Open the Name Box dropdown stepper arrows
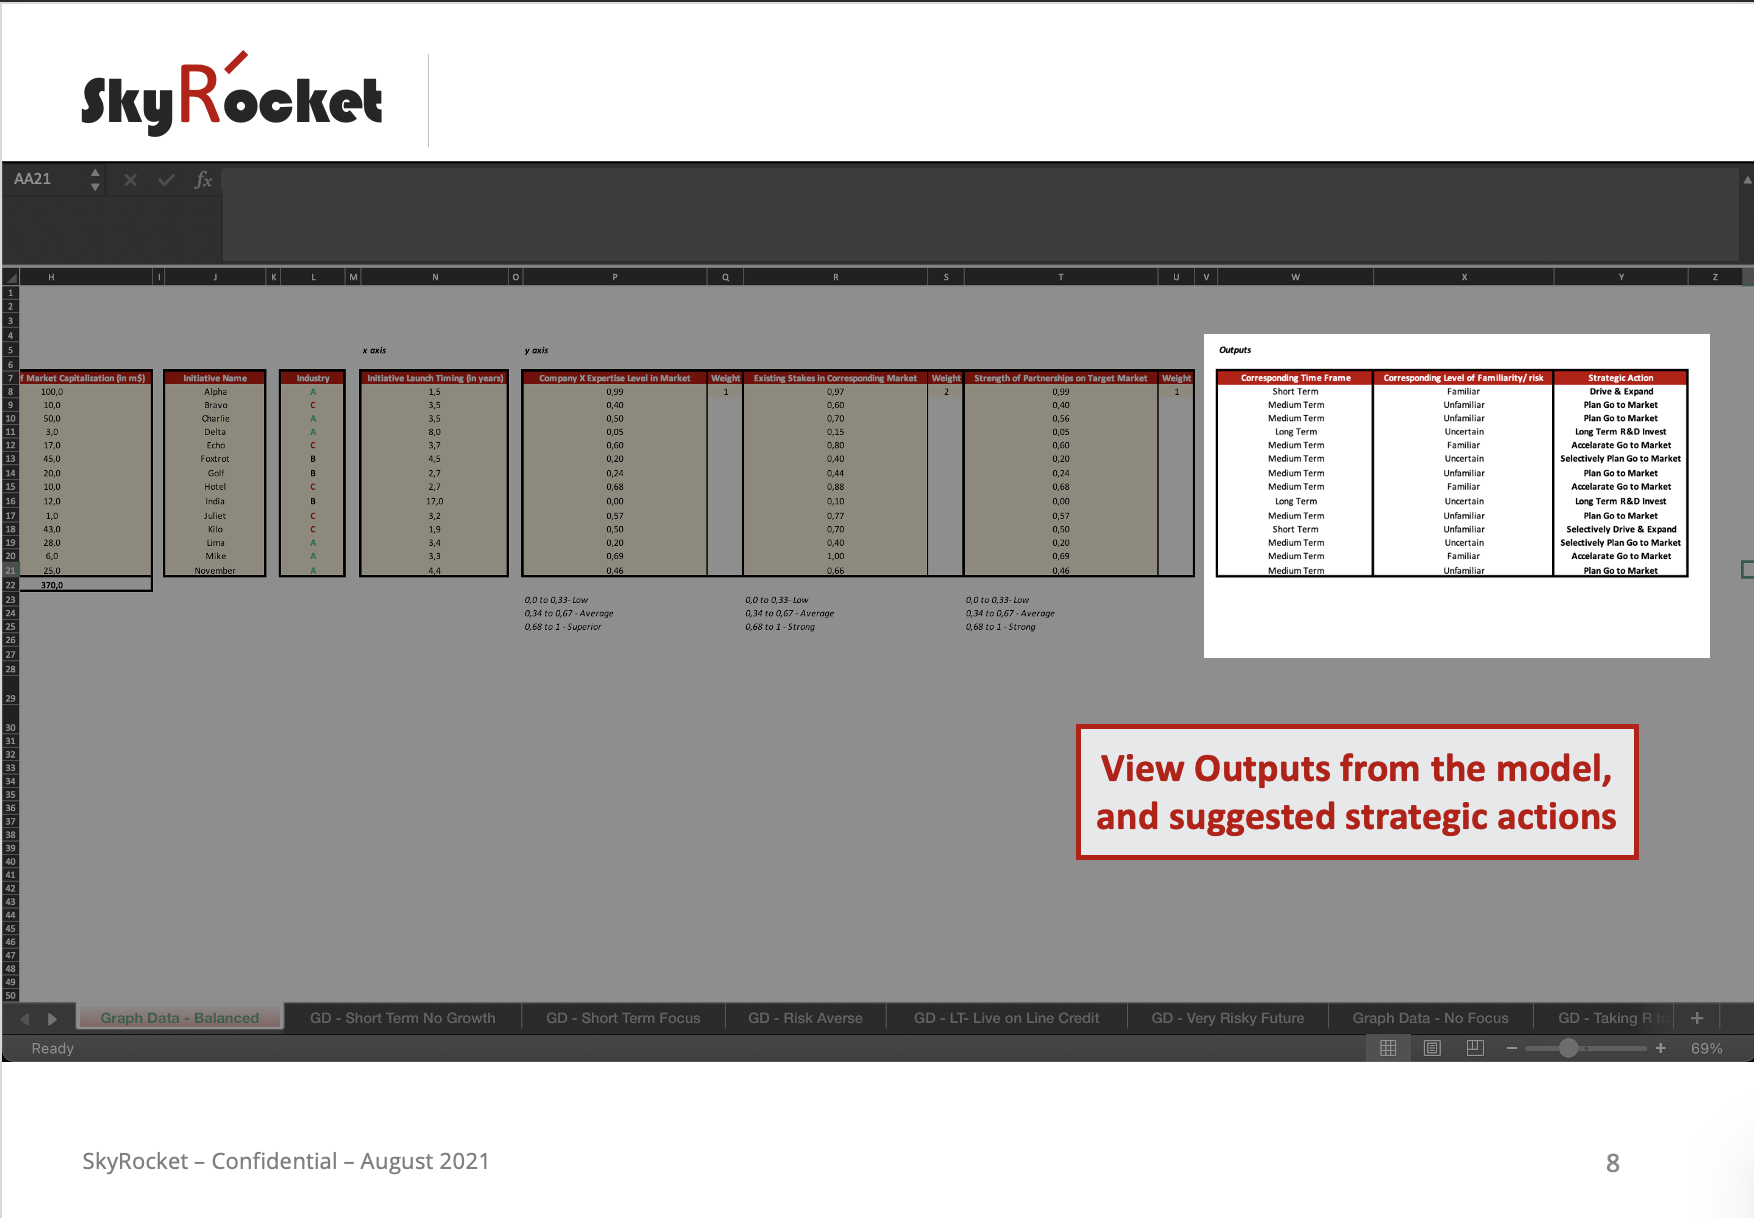This screenshot has height=1218, width=1754. point(95,180)
